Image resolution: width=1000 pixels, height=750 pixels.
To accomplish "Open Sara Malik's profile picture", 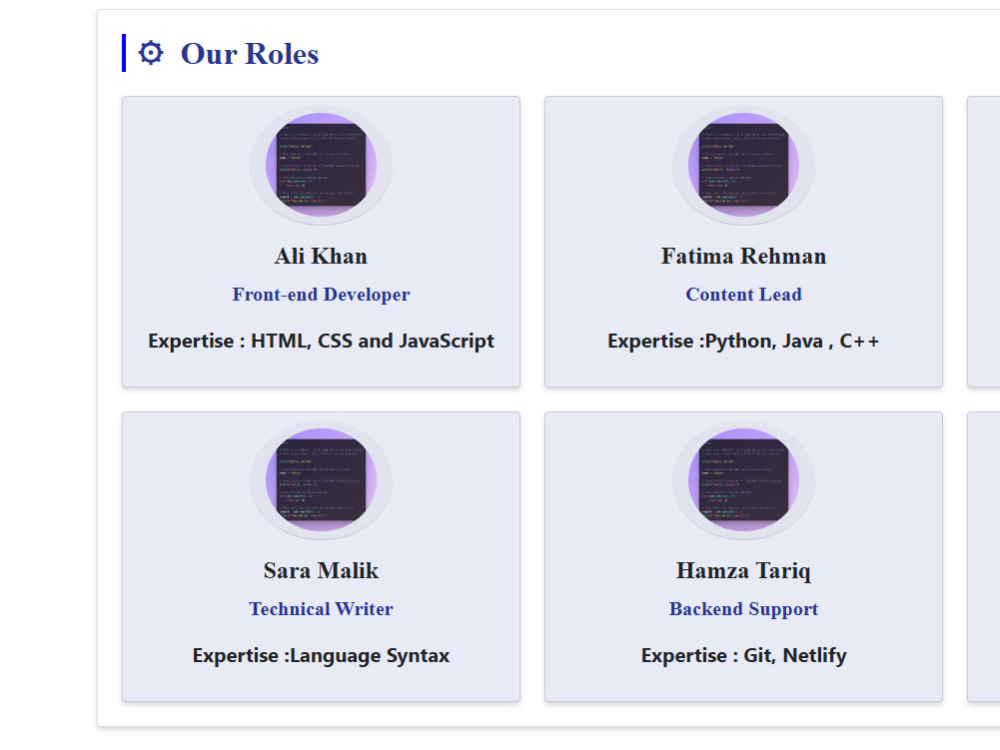I will pyautogui.click(x=321, y=480).
